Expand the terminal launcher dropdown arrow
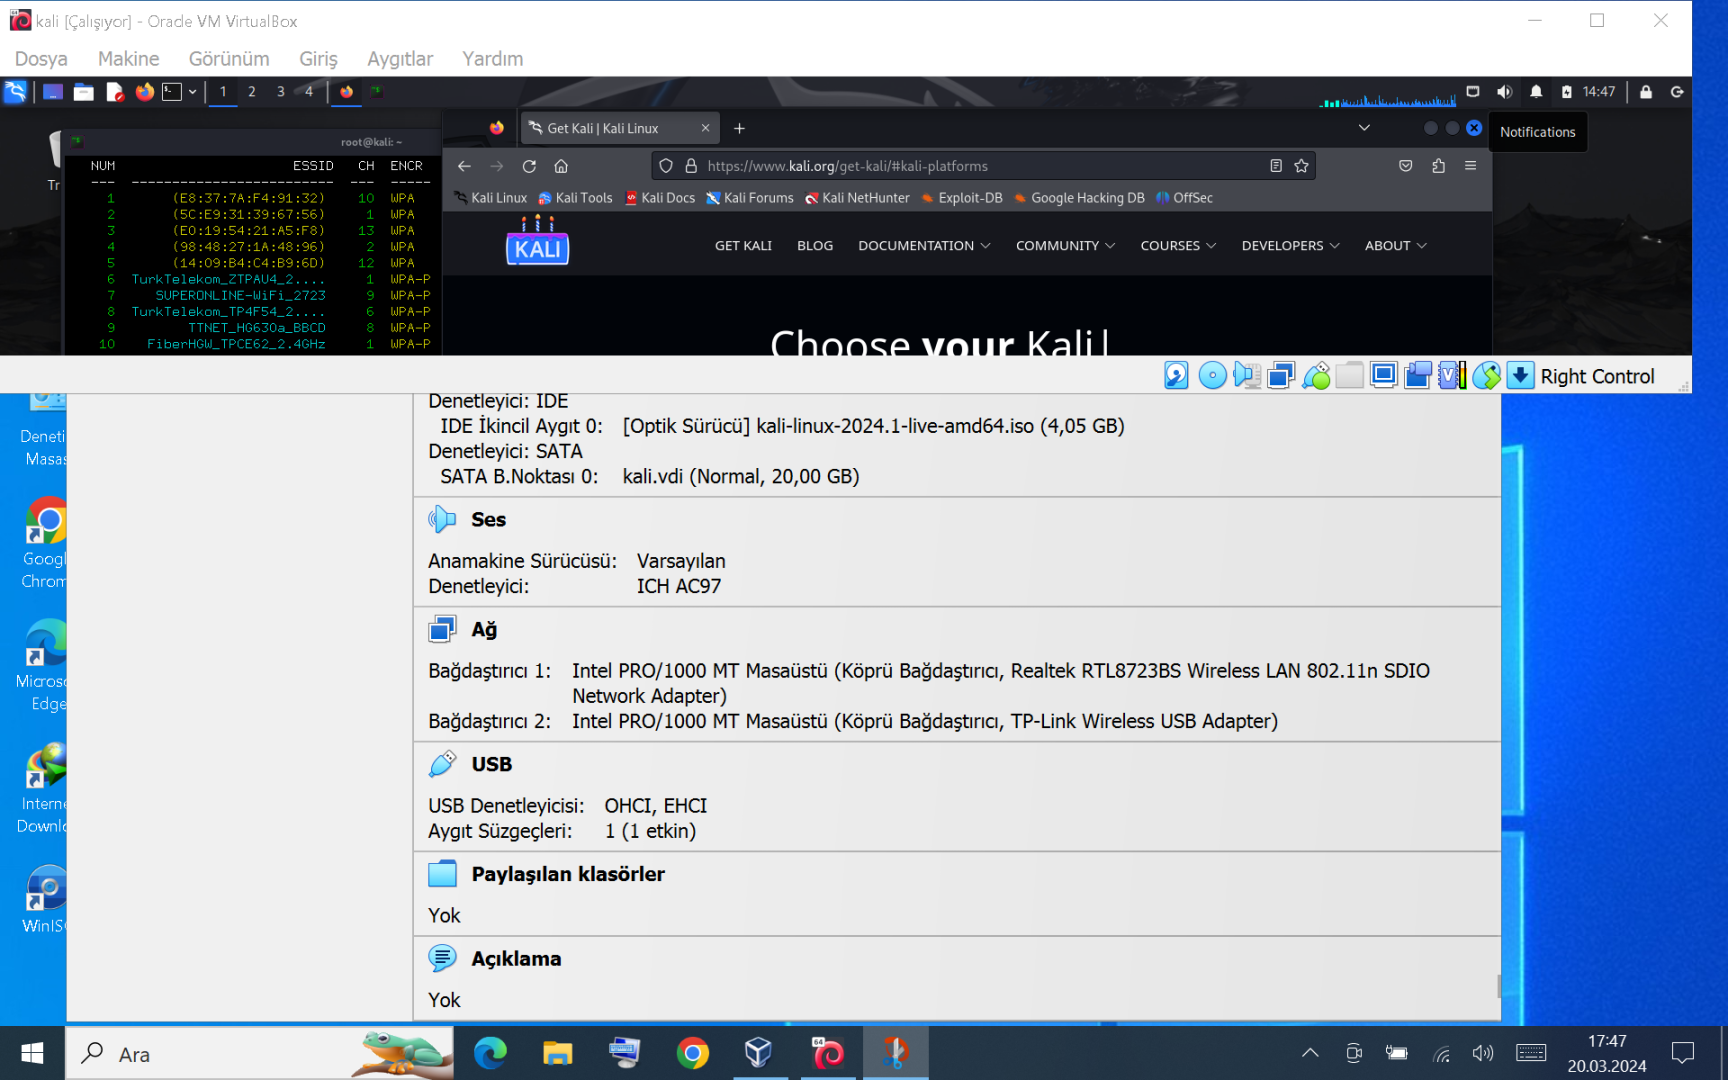Viewport: 1728px width, 1080px height. click(193, 92)
